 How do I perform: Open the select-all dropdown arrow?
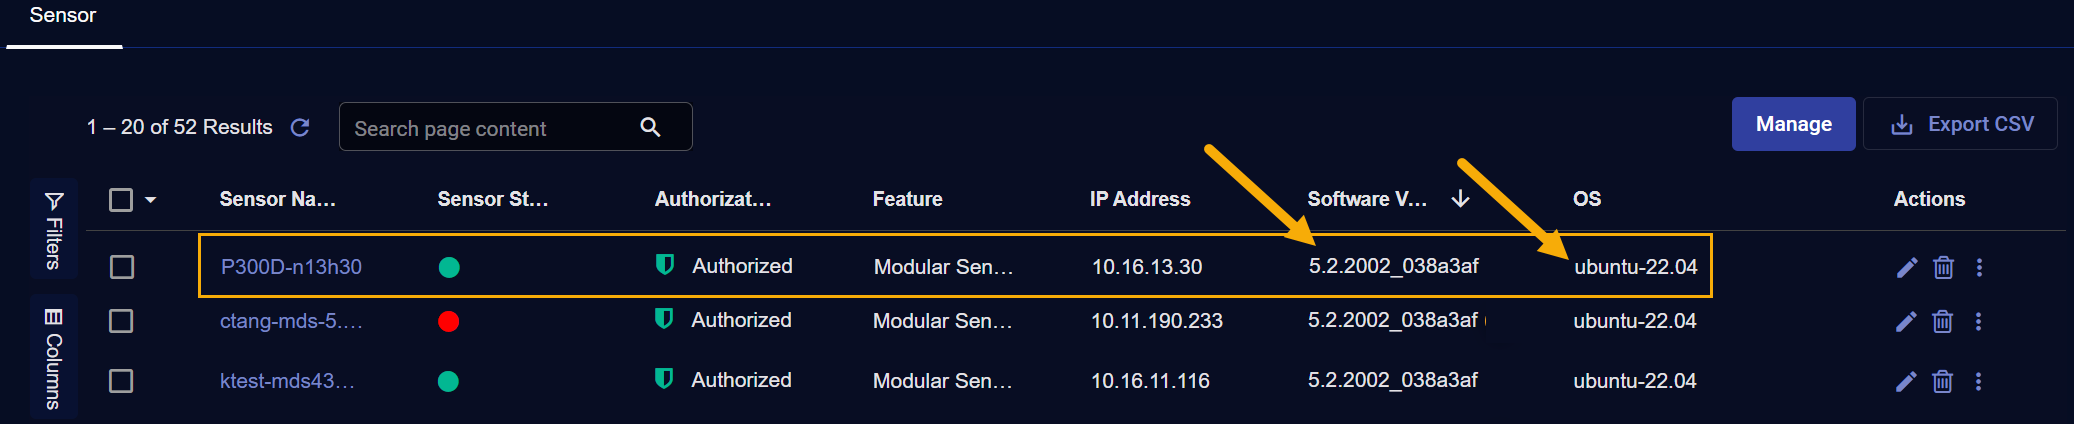[151, 200]
